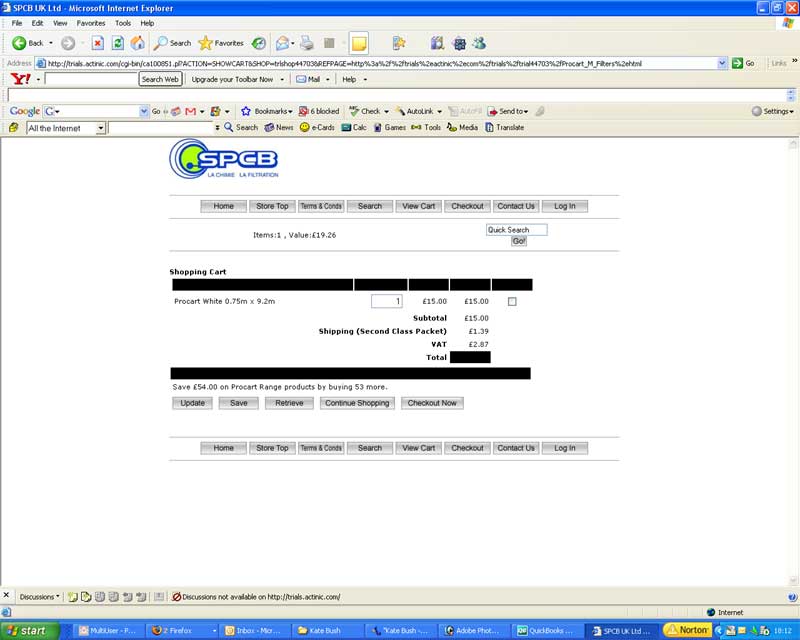Click the IE Stop button
The image size is (800, 640).
point(97,43)
